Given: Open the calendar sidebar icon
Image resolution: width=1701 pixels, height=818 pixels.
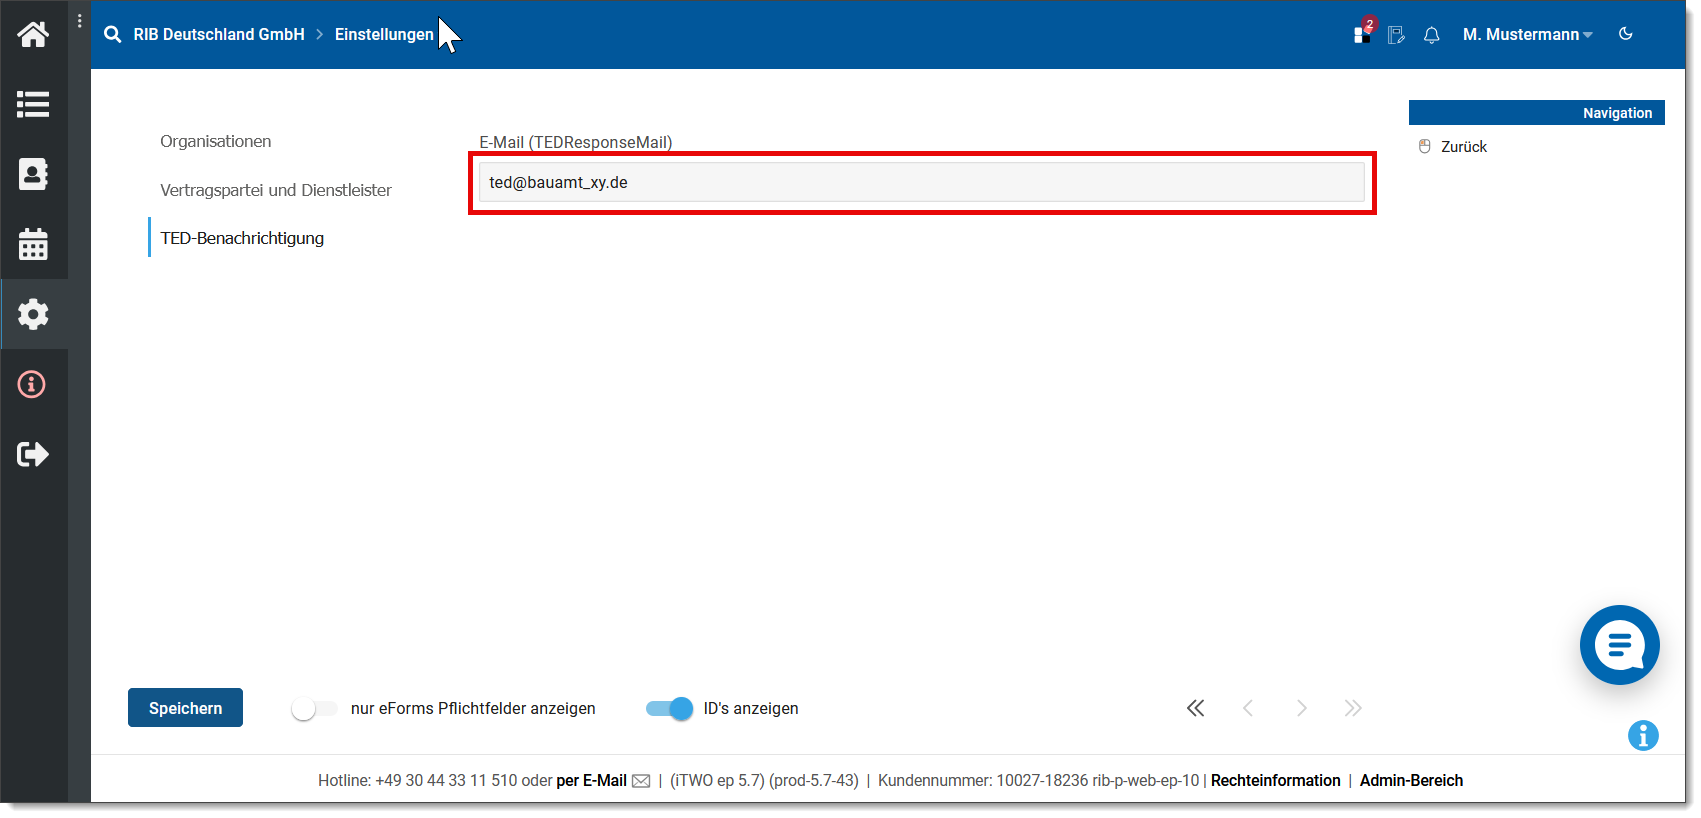Looking at the screenshot, I should [x=33, y=244].
